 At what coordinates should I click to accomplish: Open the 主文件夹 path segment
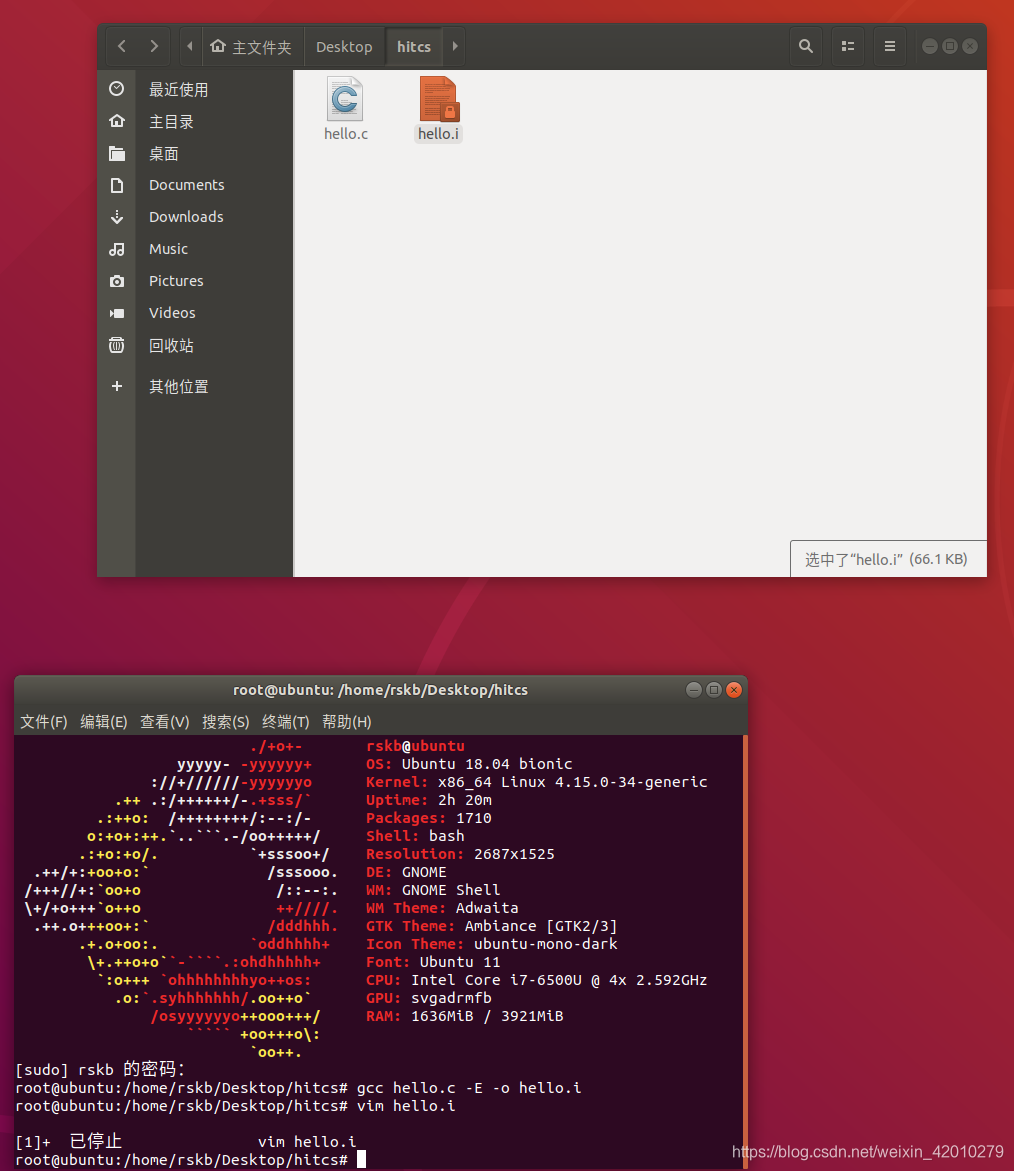click(x=251, y=47)
